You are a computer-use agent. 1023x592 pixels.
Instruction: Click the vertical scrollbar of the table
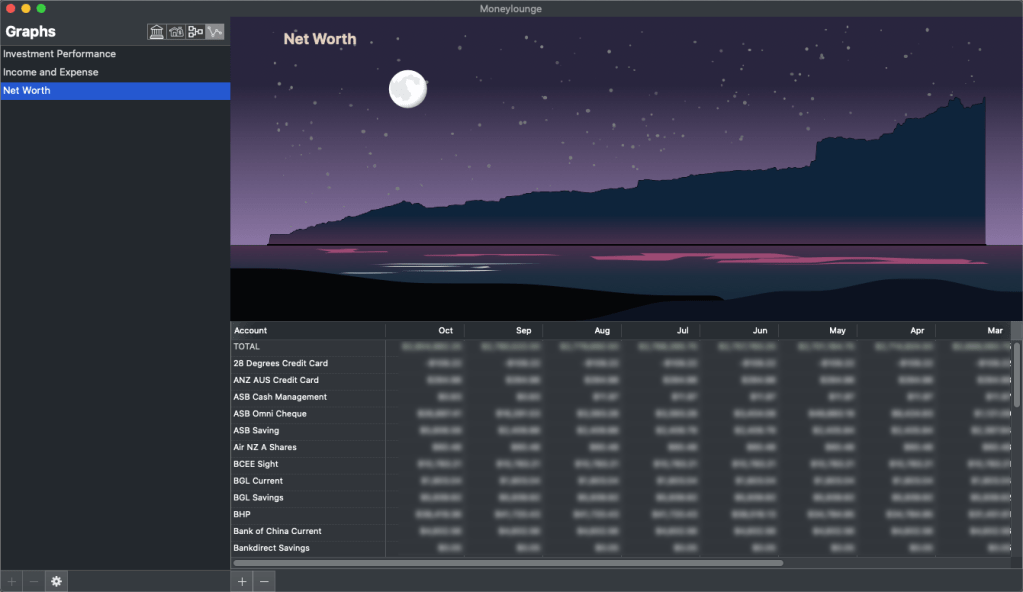[1017, 375]
